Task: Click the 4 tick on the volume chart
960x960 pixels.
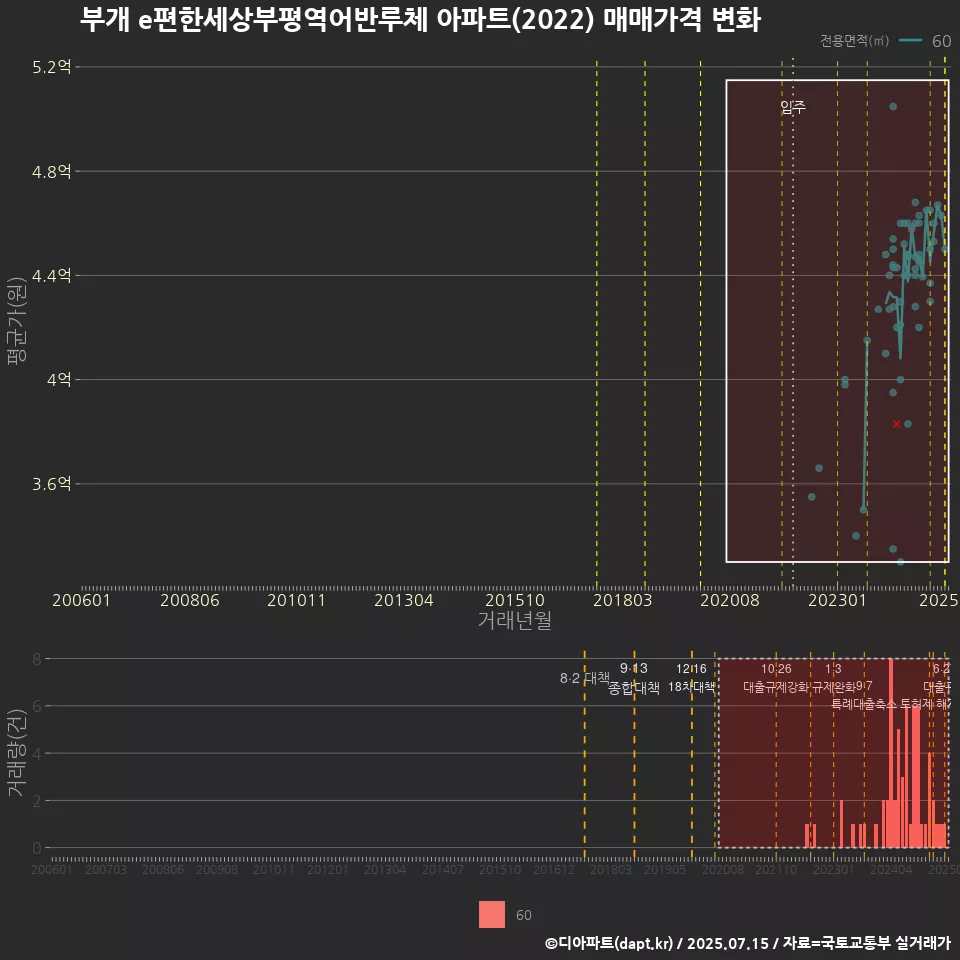Action: [37, 753]
